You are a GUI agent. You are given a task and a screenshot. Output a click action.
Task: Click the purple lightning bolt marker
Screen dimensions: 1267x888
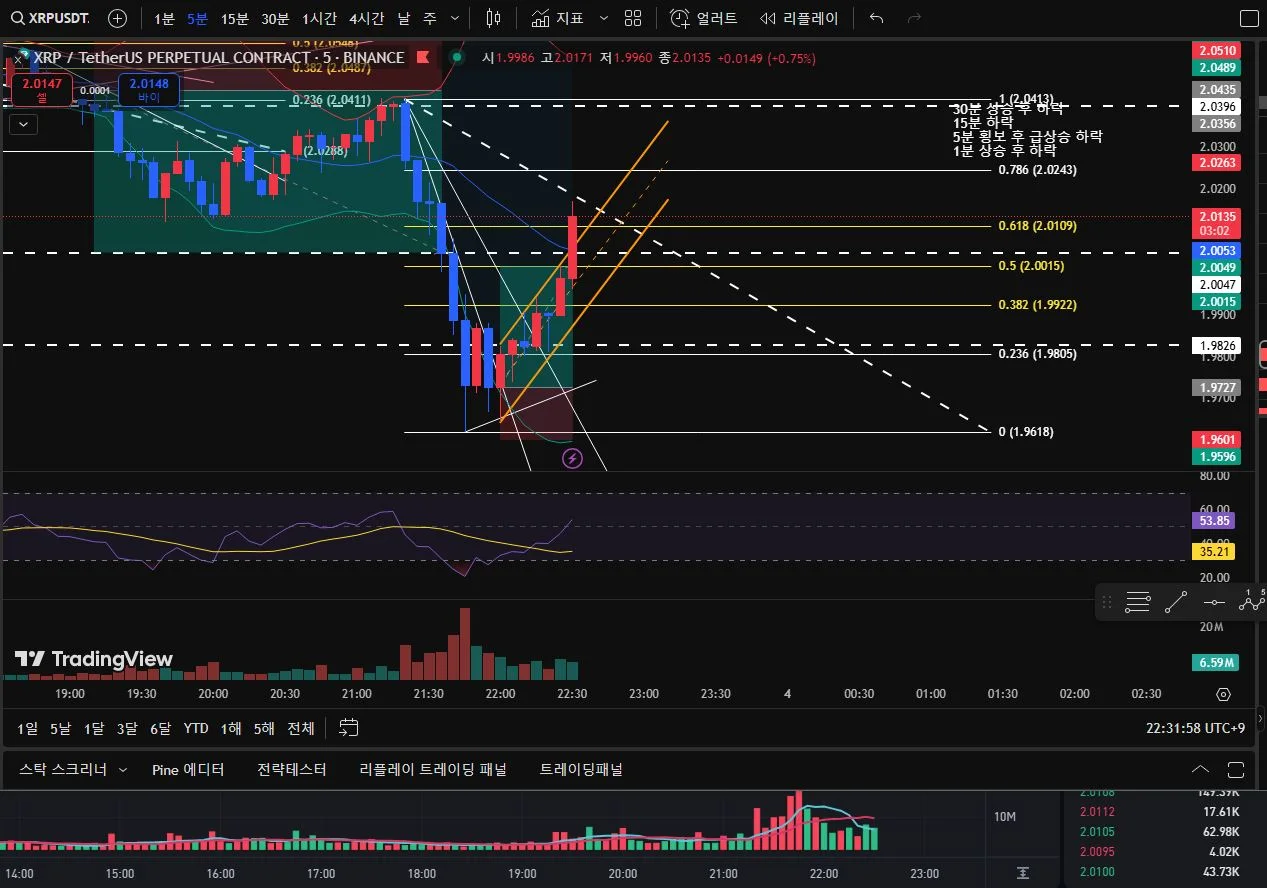point(572,458)
